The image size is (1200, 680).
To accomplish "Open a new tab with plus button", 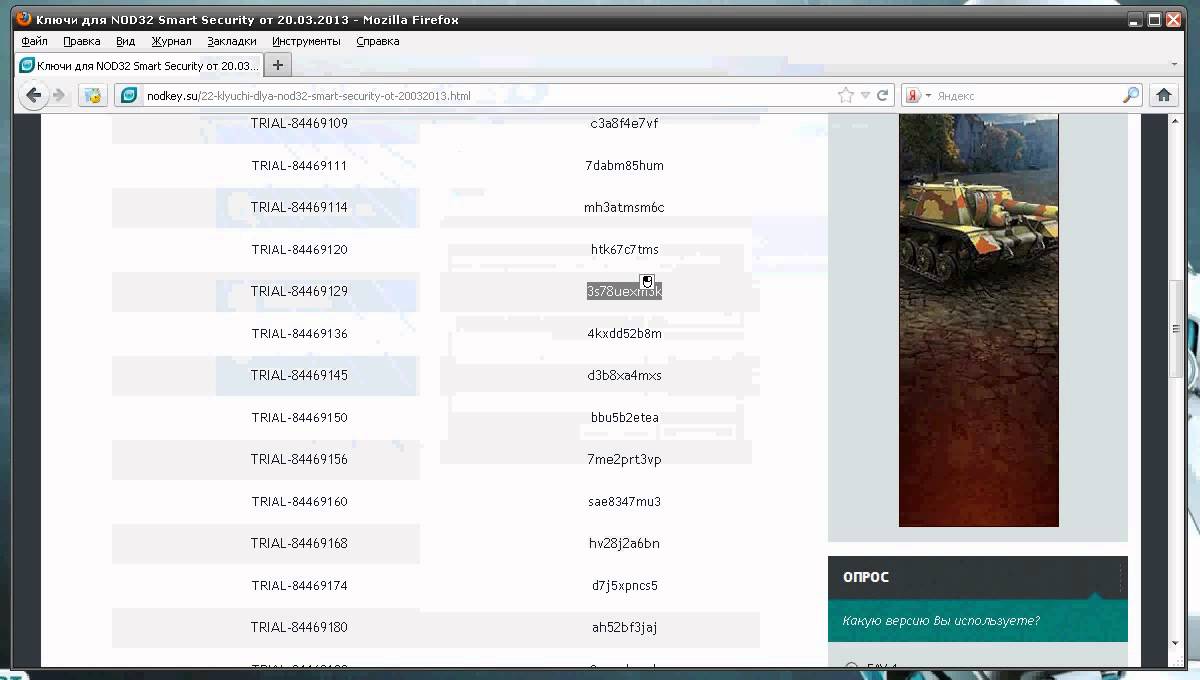I will [278, 65].
